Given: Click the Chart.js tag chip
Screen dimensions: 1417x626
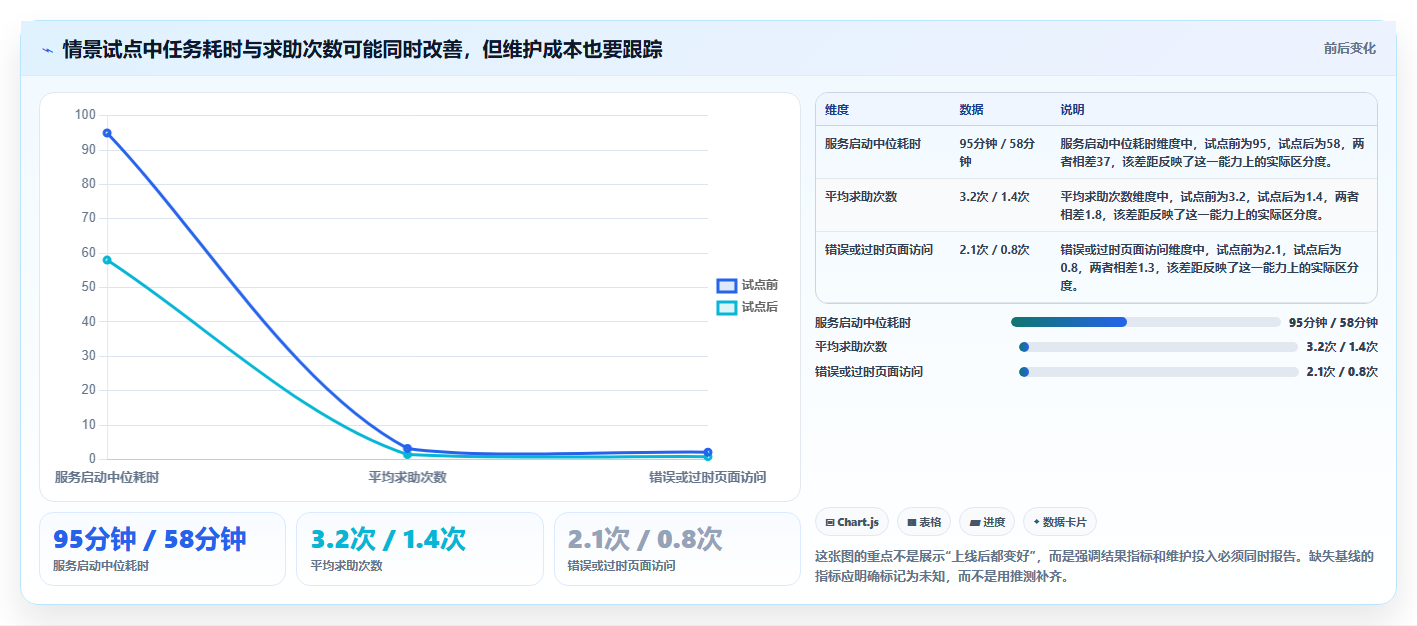Looking at the screenshot, I should click(852, 522).
